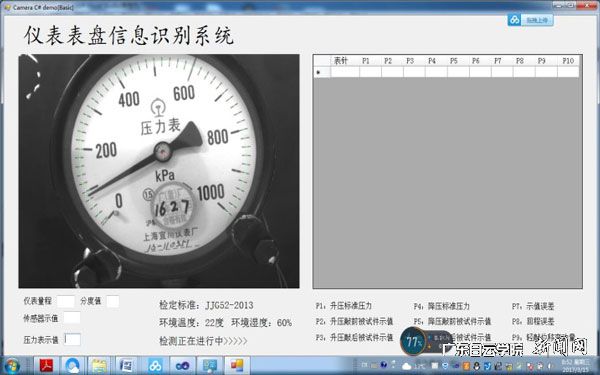The height and width of the screenshot is (375, 600).
Task: Select the P4 column header
Action: (x=436, y=60)
